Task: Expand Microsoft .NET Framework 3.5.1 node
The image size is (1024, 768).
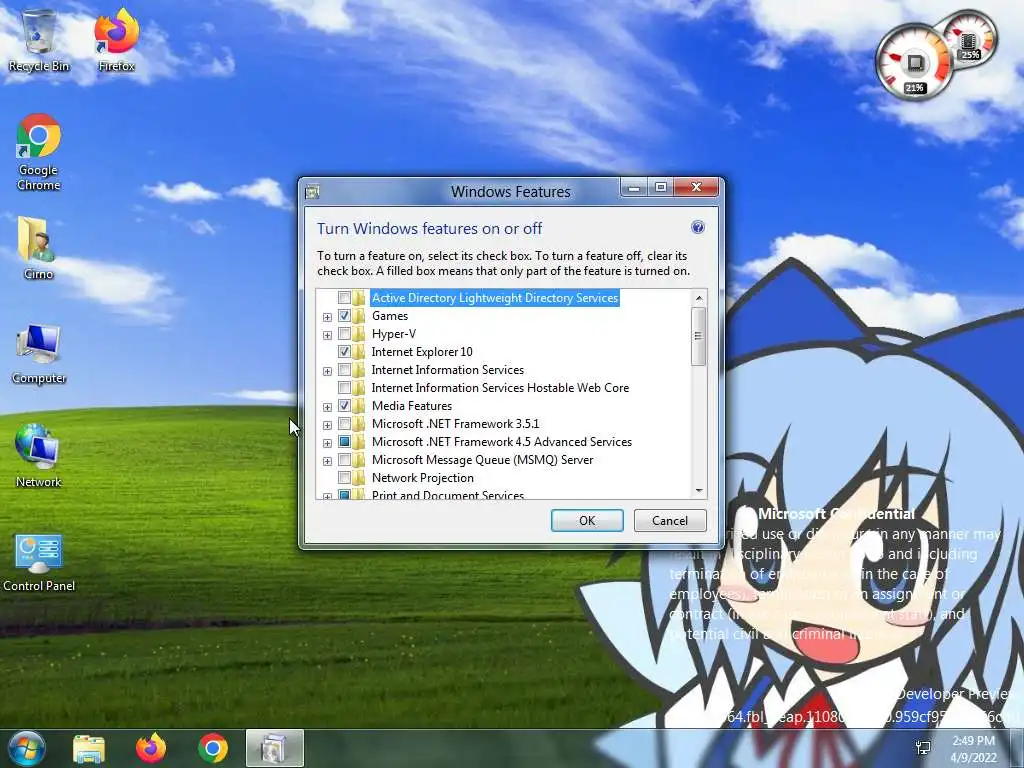Action: [x=327, y=425]
